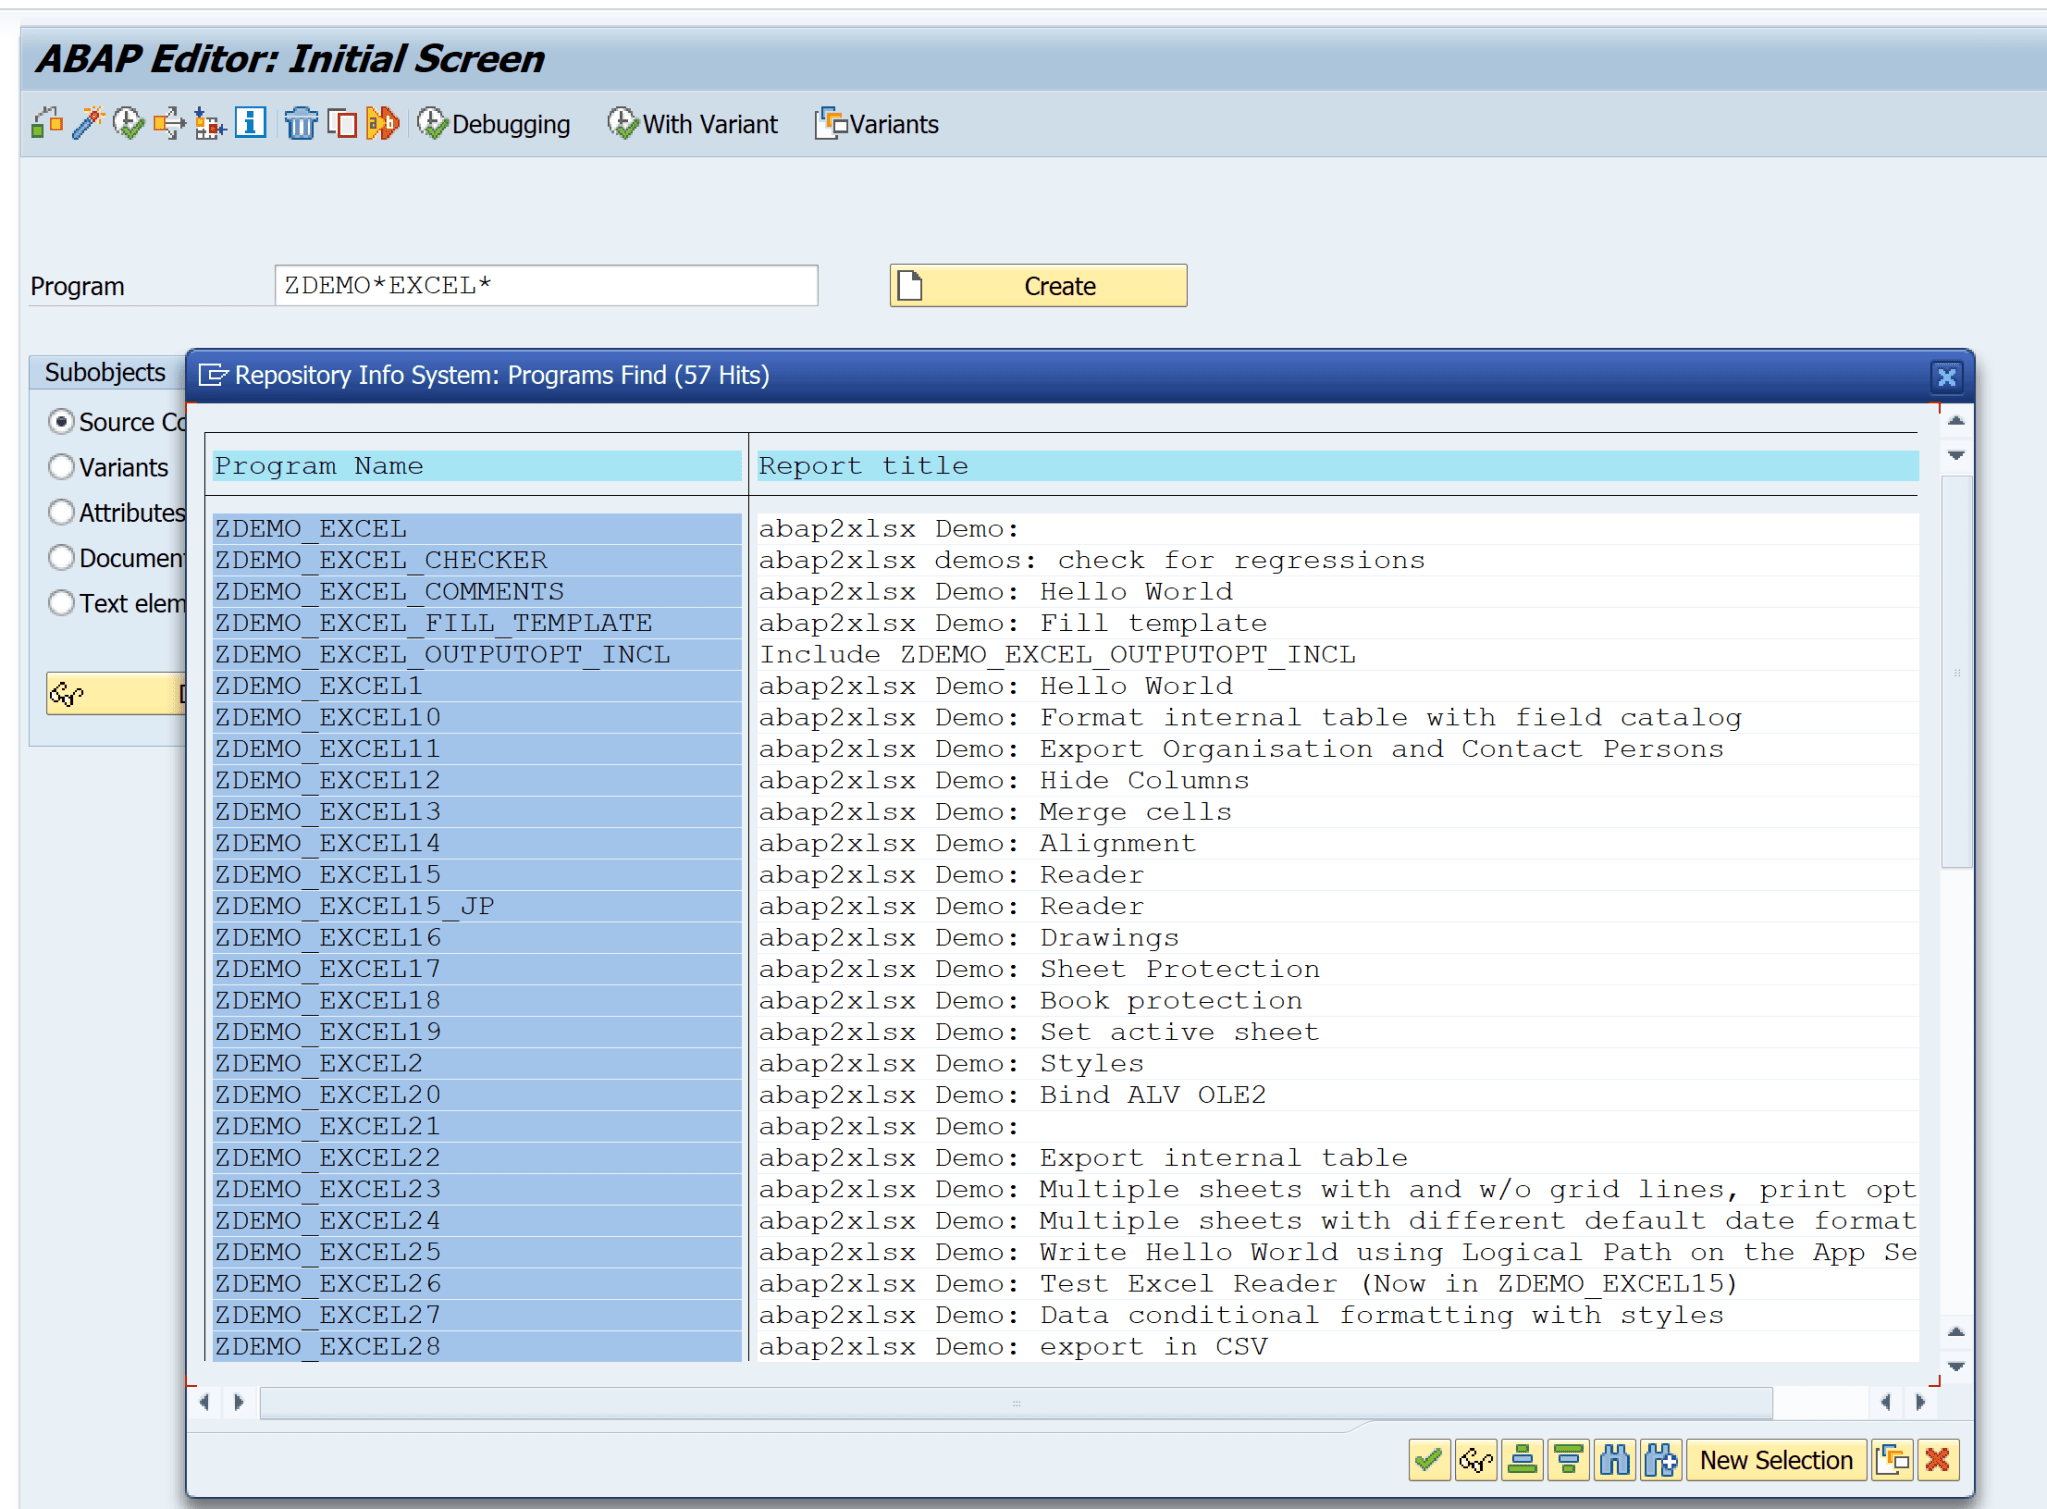
Task: Select the Attributes radio button
Action: 62,512
